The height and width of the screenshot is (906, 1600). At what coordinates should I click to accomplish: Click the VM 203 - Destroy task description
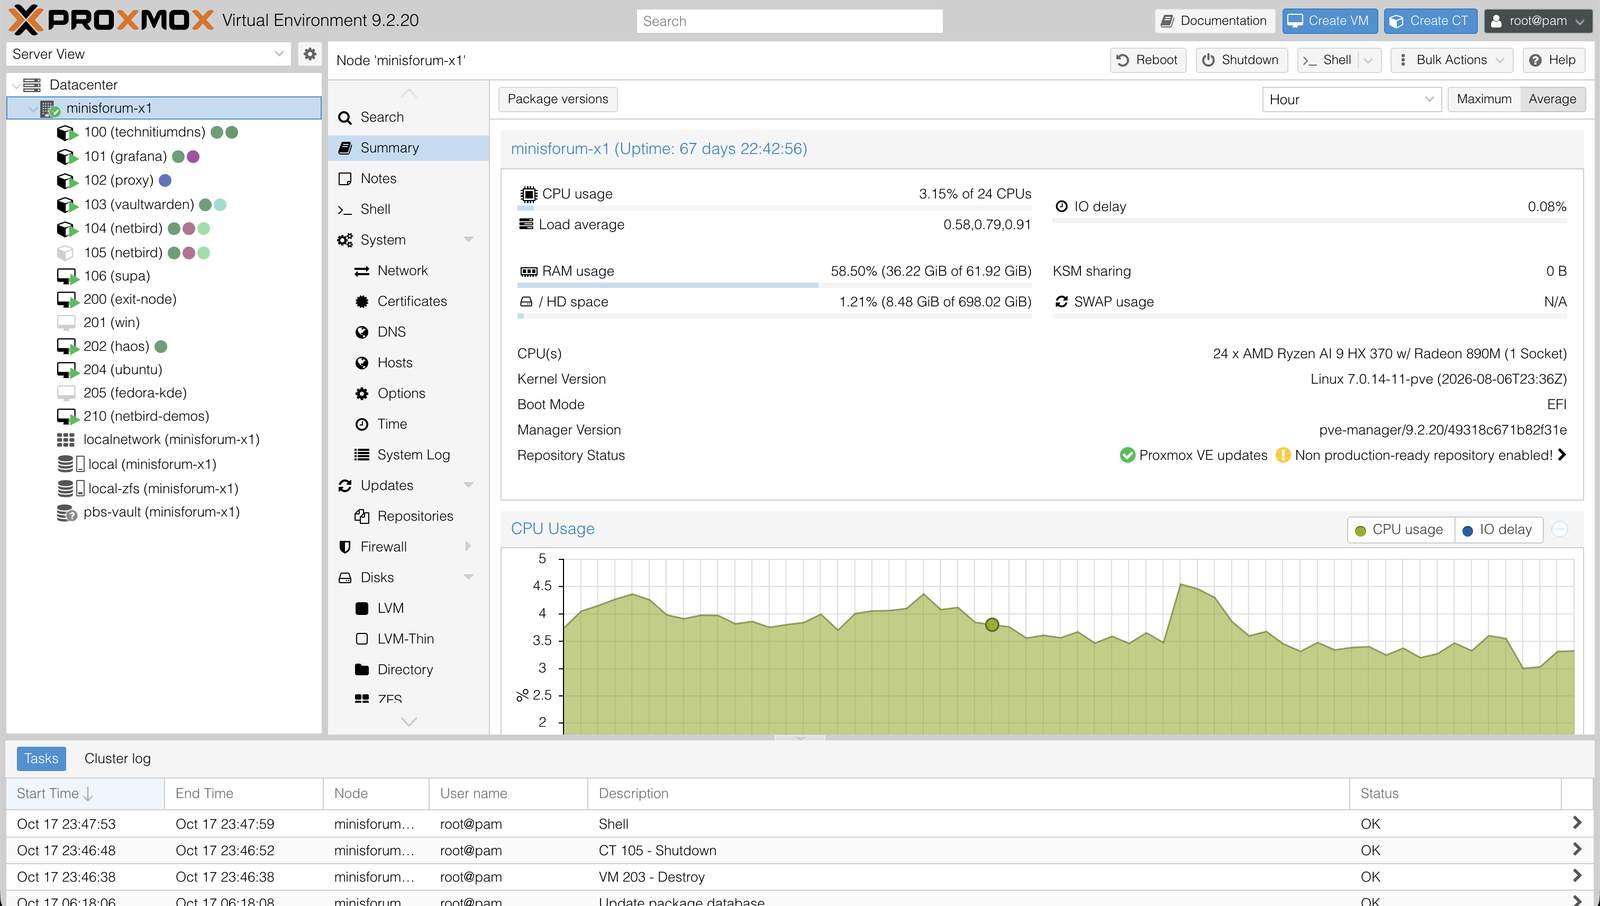pyautogui.click(x=652, y=878)
